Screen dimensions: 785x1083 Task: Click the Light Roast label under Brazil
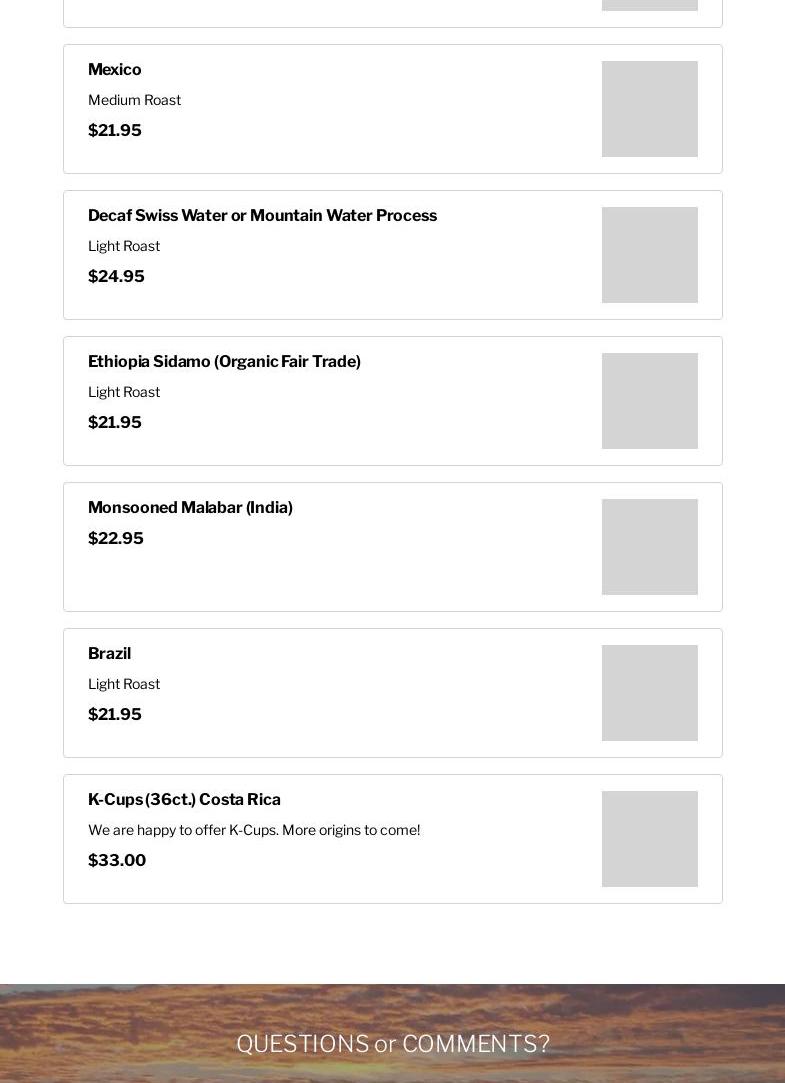point(124,684)
